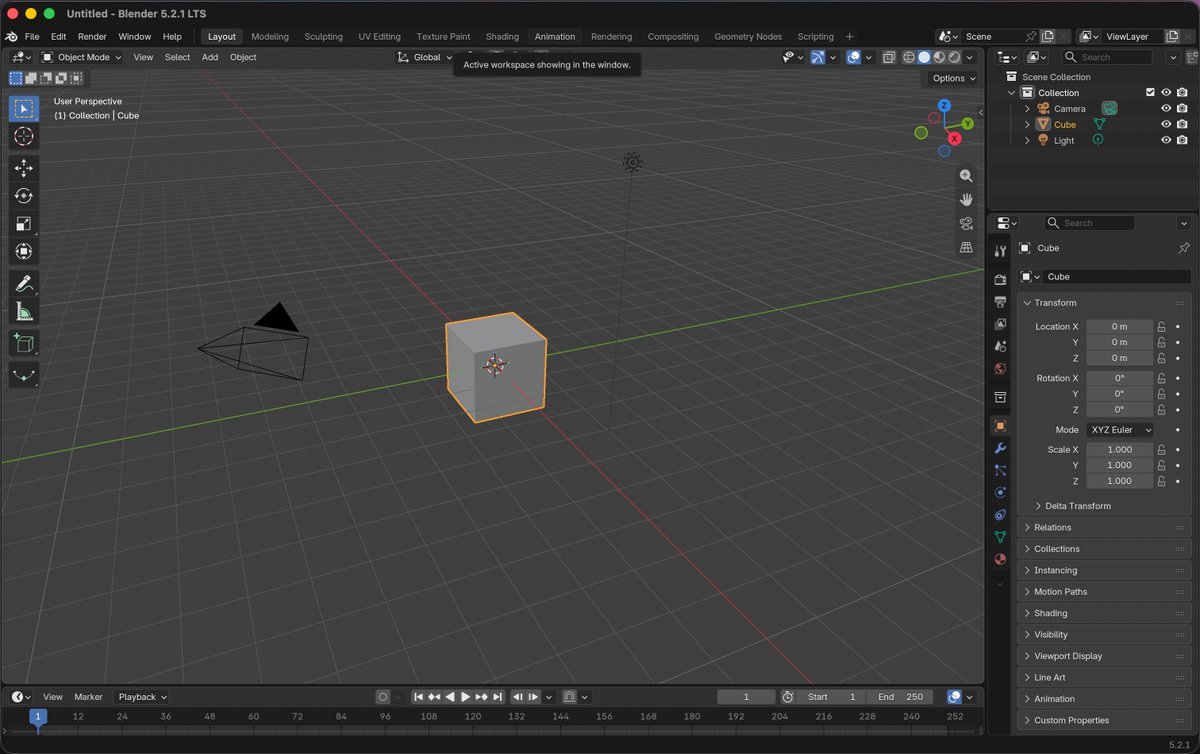Viewport: 1200px width, 754px height.
Task: Jump to the last frame
Action: pyautogui.click(x=497, y=697)
